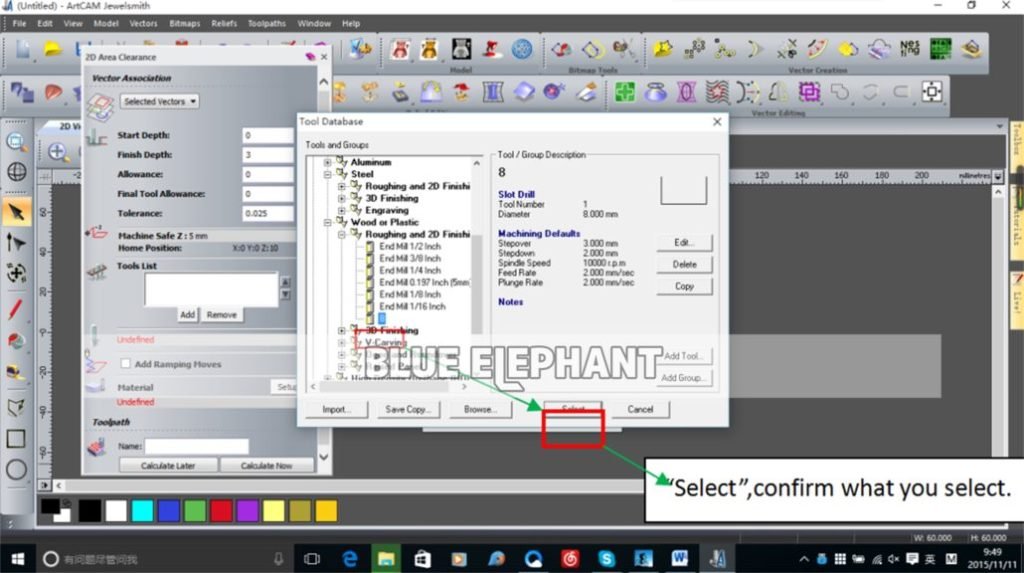Click the help icon in 2D Area Clearance
Screen dimensions: 1024x573
pos(310,57)
